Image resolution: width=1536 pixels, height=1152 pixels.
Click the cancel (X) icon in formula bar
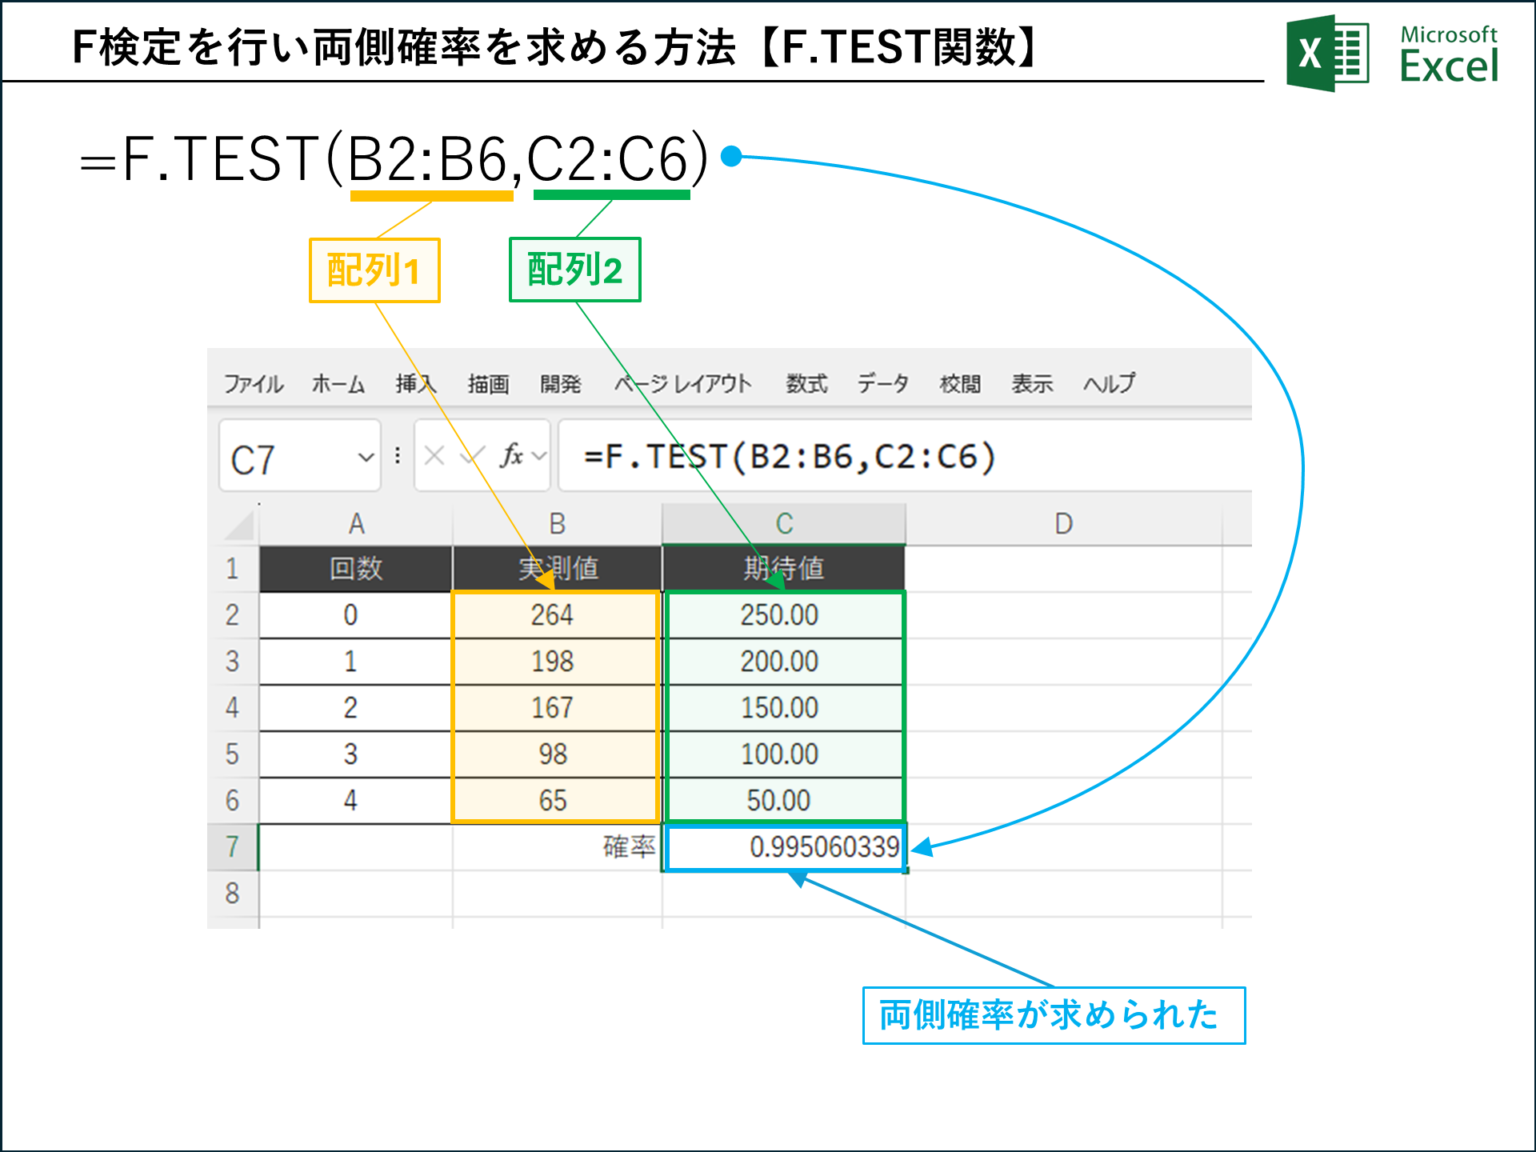(x=434, y=457)
